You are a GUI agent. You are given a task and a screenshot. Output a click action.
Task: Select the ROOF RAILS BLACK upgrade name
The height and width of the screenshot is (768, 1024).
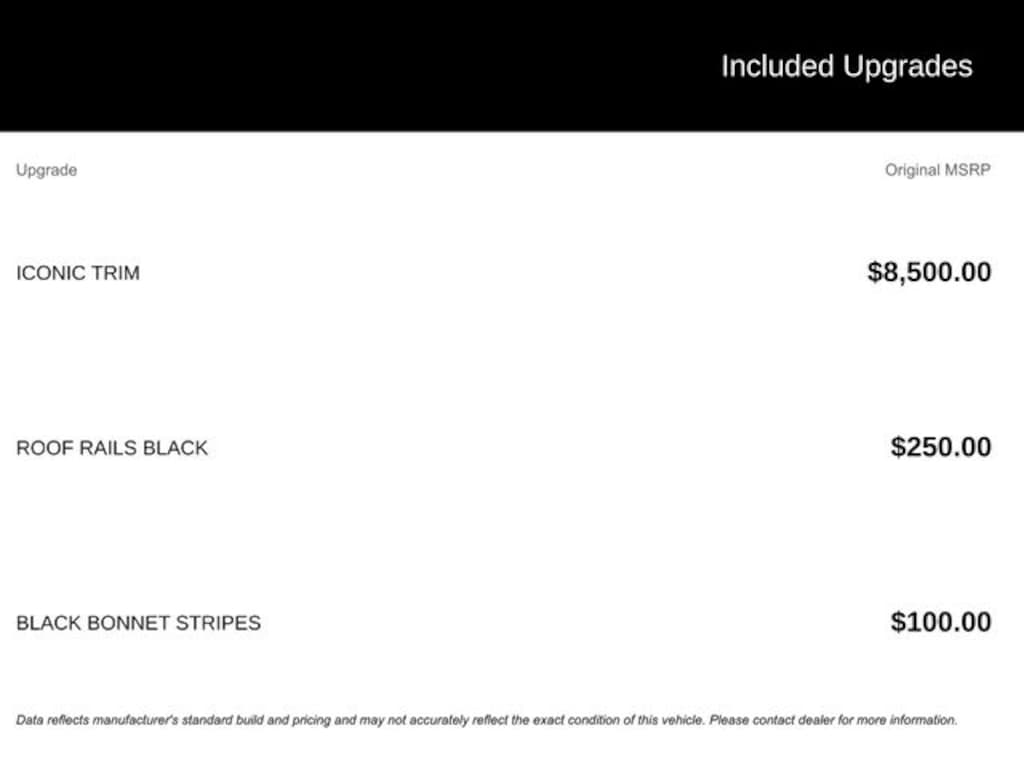[112, 448]
